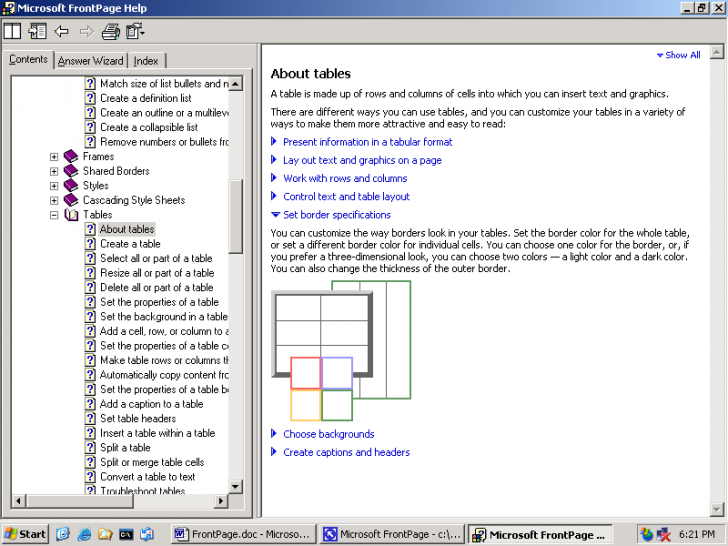
Task: Click the Back arrow in help toolbar
Action: pos(62,31)
